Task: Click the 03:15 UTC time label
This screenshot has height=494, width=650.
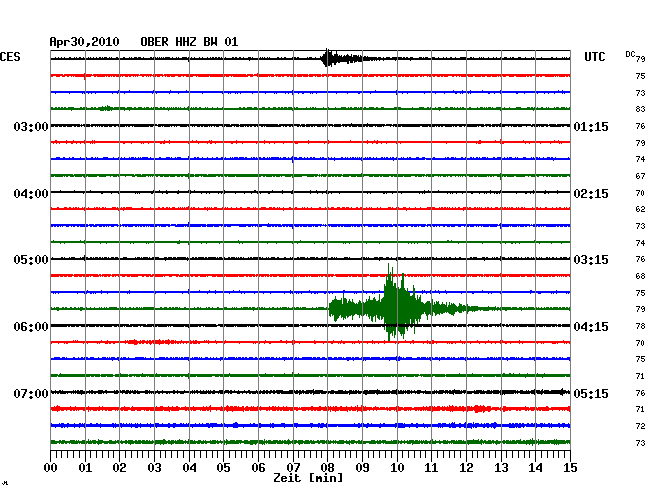Action: pyautogui.click(x=591, y=260)
